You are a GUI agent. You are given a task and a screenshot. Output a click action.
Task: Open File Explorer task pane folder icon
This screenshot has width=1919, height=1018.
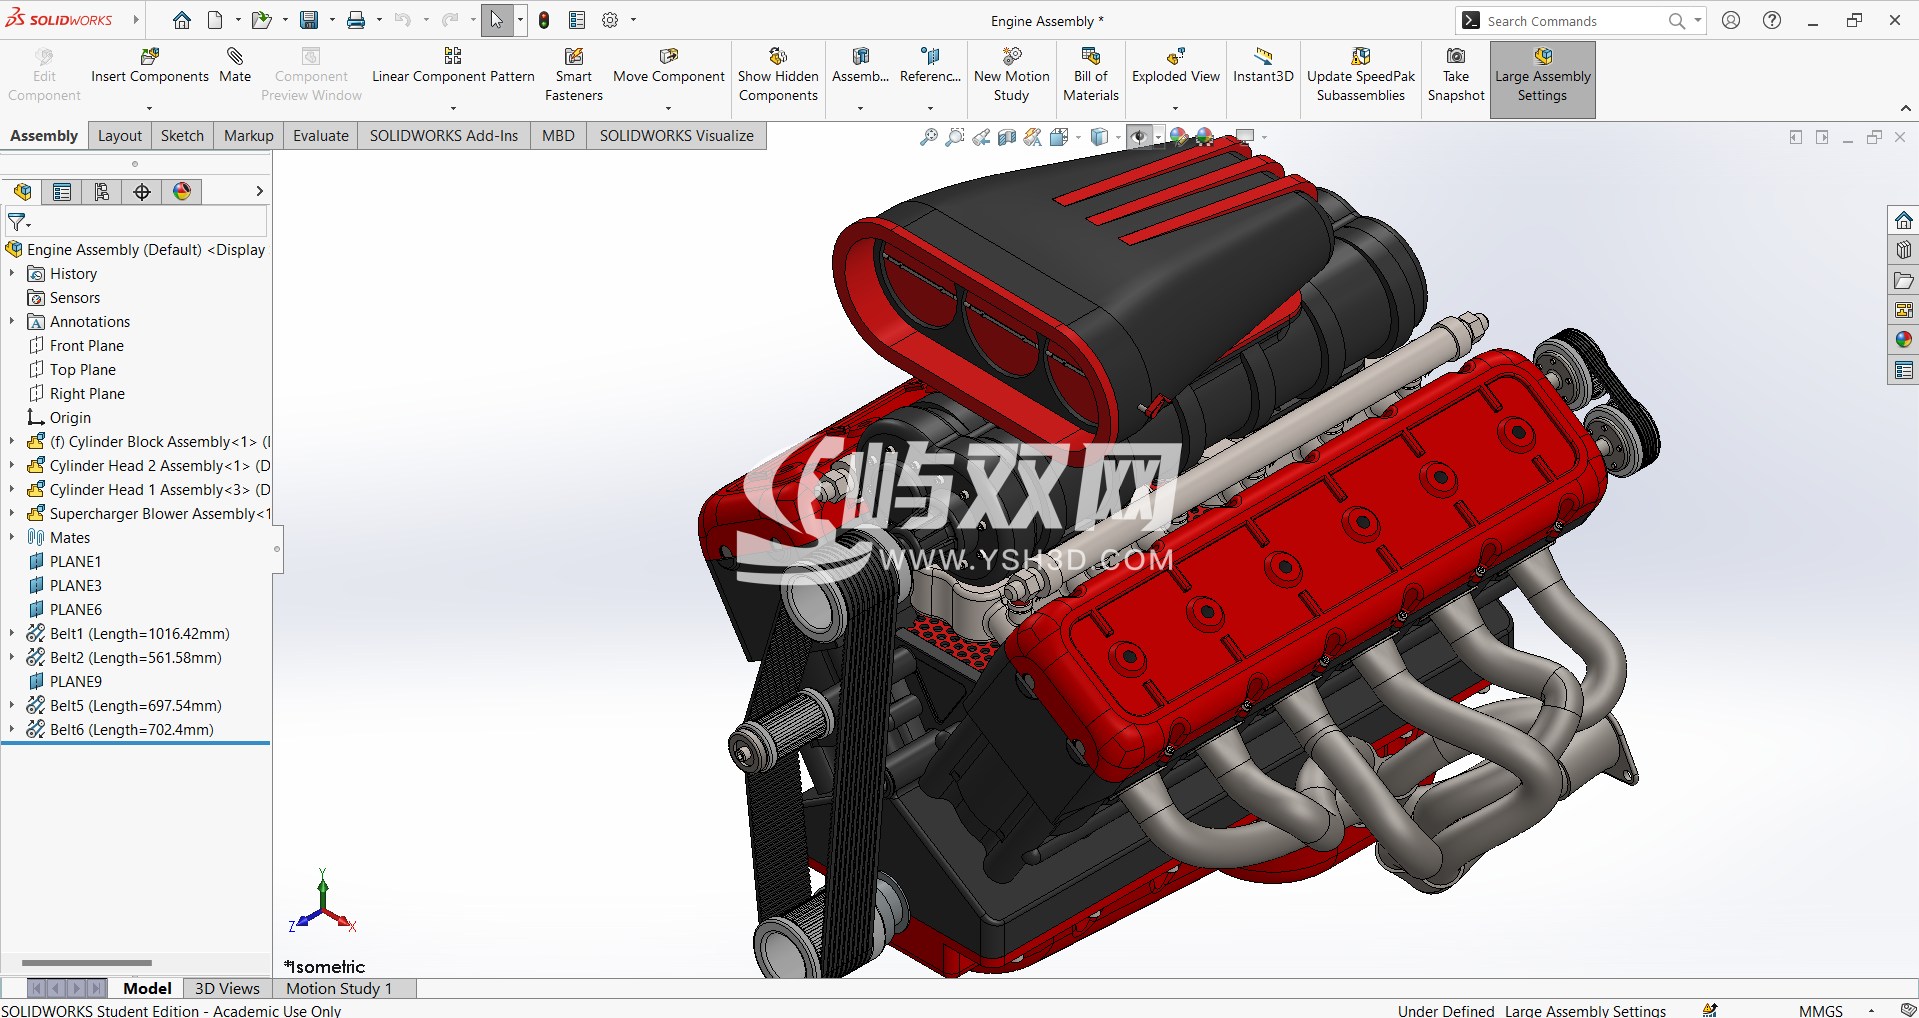(x=1904, y=280)
